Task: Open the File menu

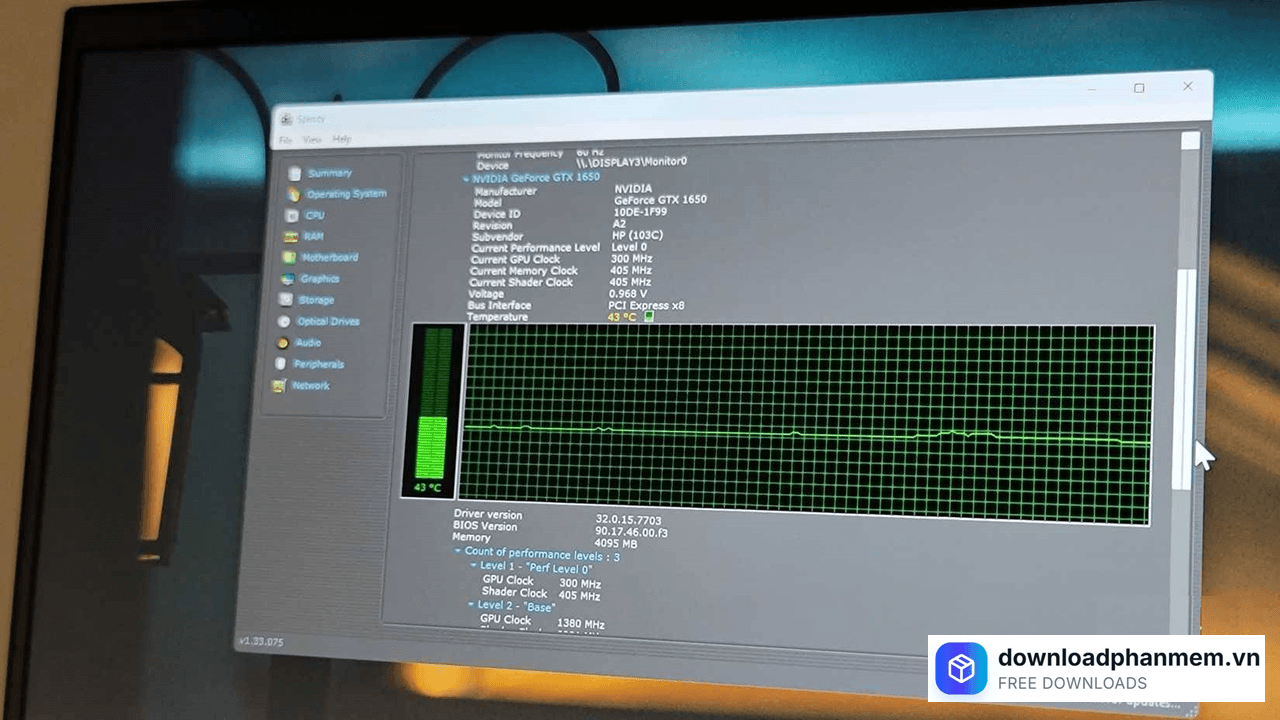Action: coord(285,140)
